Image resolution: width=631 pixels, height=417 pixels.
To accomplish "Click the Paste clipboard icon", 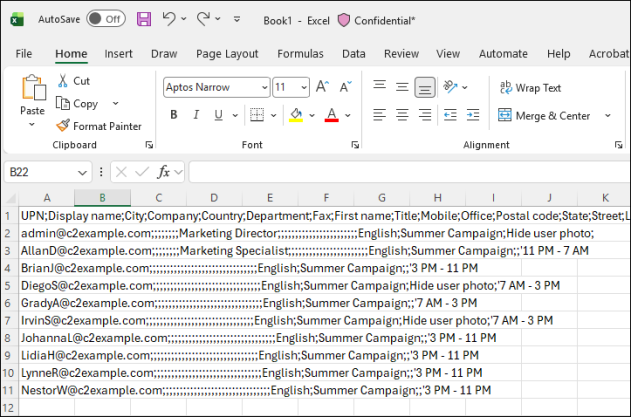I will (x=33, y=87).
